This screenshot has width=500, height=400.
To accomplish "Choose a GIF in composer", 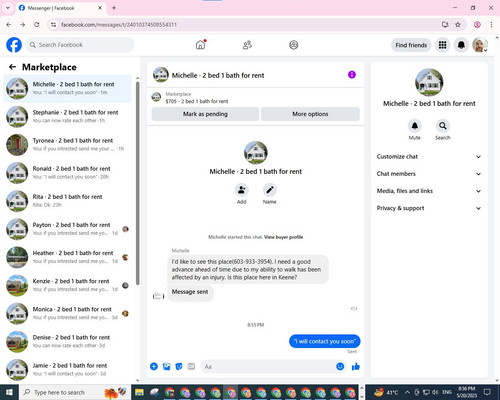I will 191,367.
